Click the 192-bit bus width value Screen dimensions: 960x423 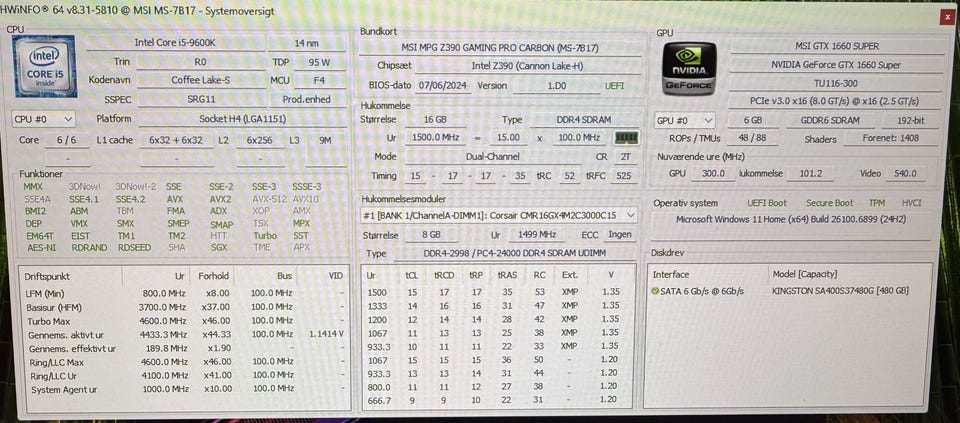click(911, 121)
